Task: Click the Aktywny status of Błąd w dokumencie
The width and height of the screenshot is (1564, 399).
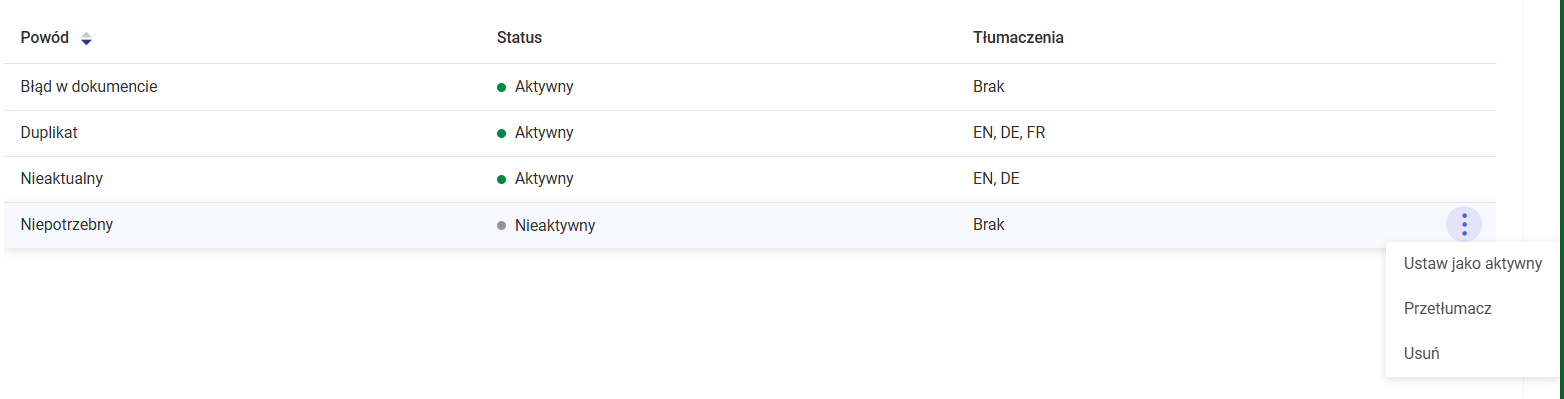Action: [x=544, y=87]
